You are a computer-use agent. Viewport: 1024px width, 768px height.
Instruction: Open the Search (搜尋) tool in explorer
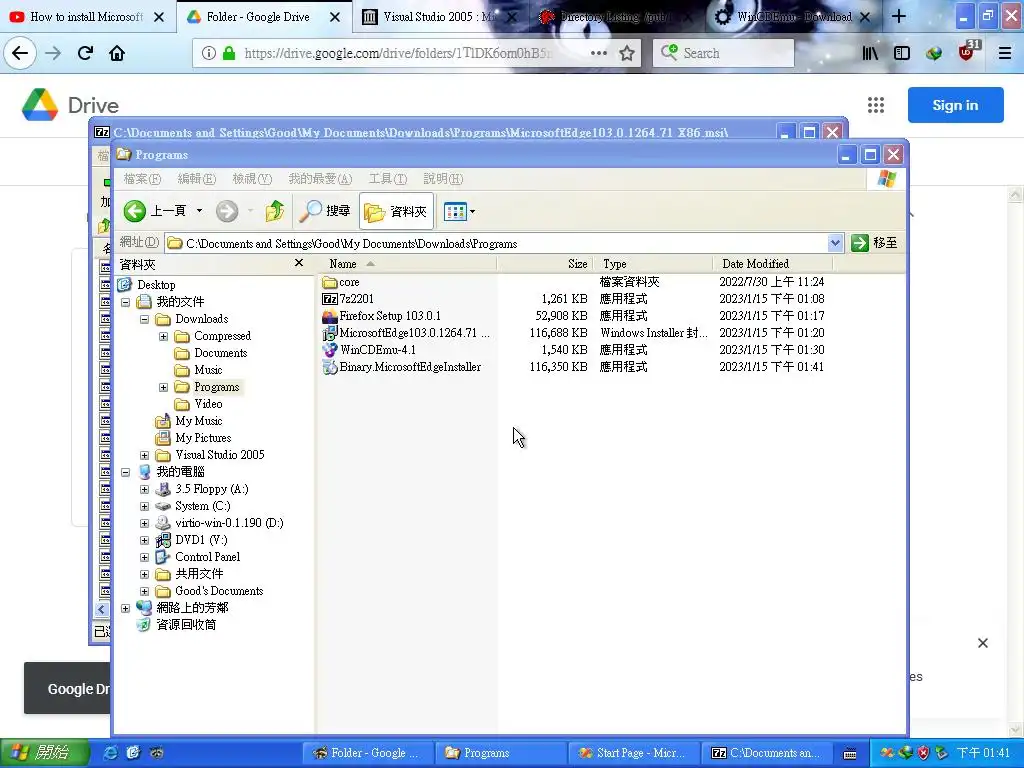325,211
